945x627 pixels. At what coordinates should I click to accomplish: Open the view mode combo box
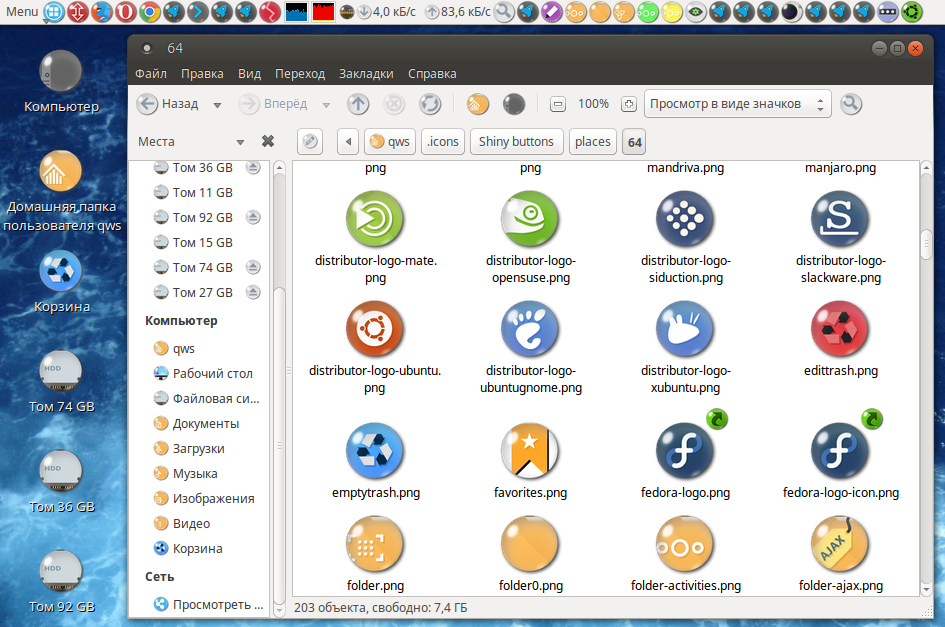(x=737, y=104)
